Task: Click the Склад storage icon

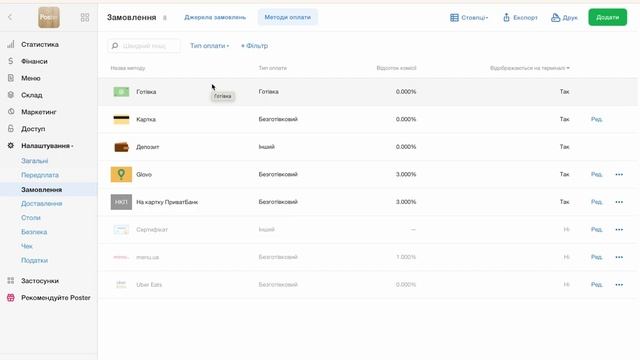Action: pos(11,95)
